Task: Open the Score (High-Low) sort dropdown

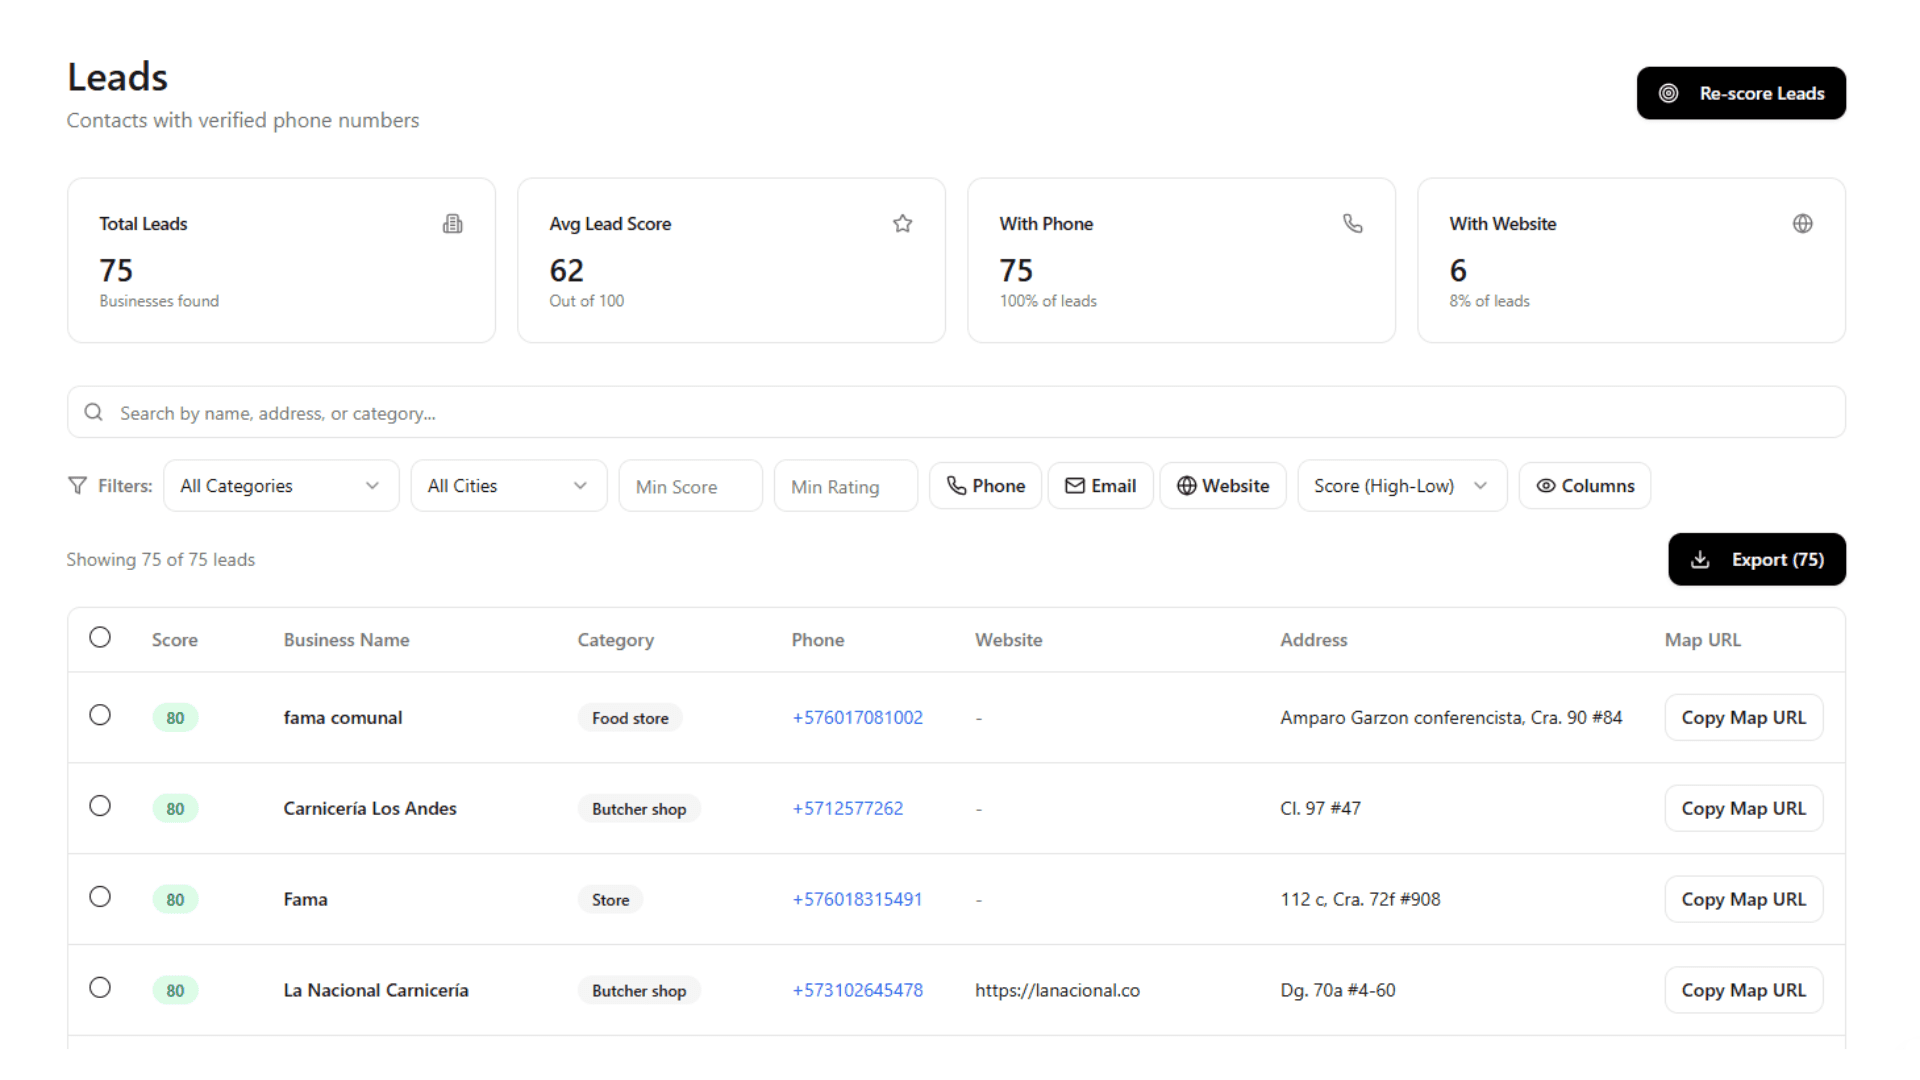Action: pyautogui.click(x=1401, y=486)
